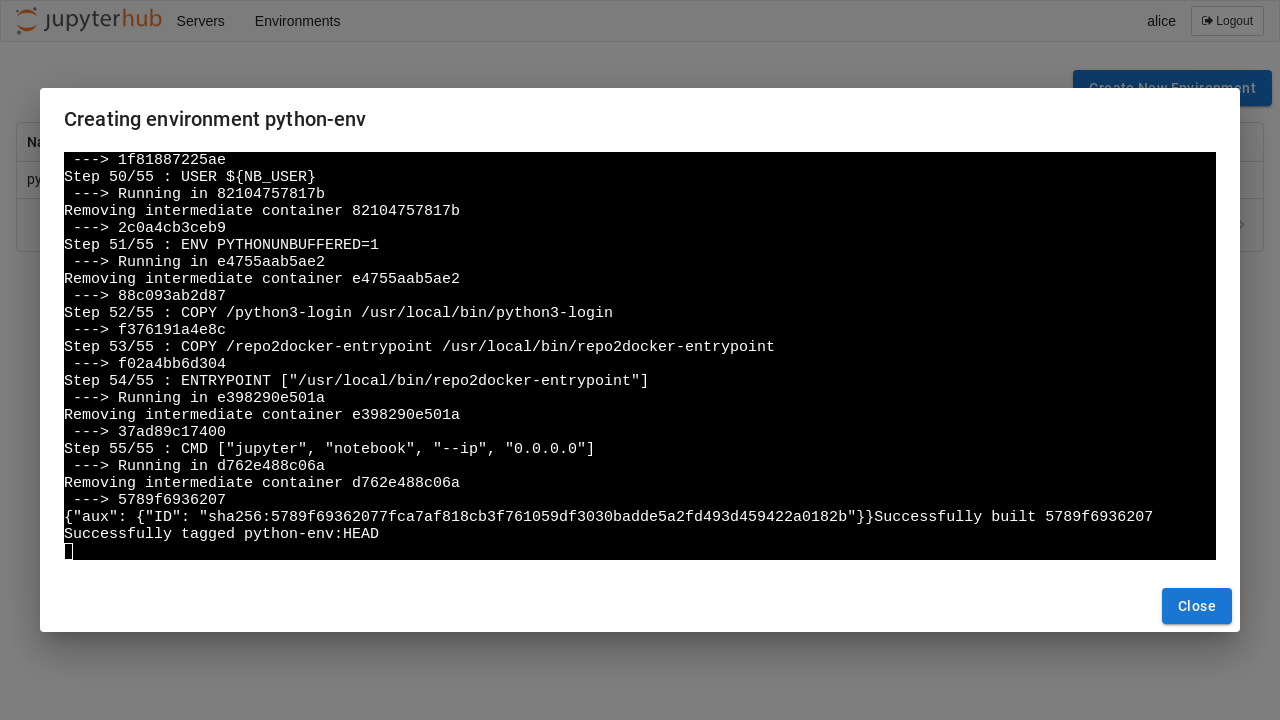Viewport: 1280px width, 720px height.
Task: Log out using the Logout button
Action: [x=1227, y=21]
